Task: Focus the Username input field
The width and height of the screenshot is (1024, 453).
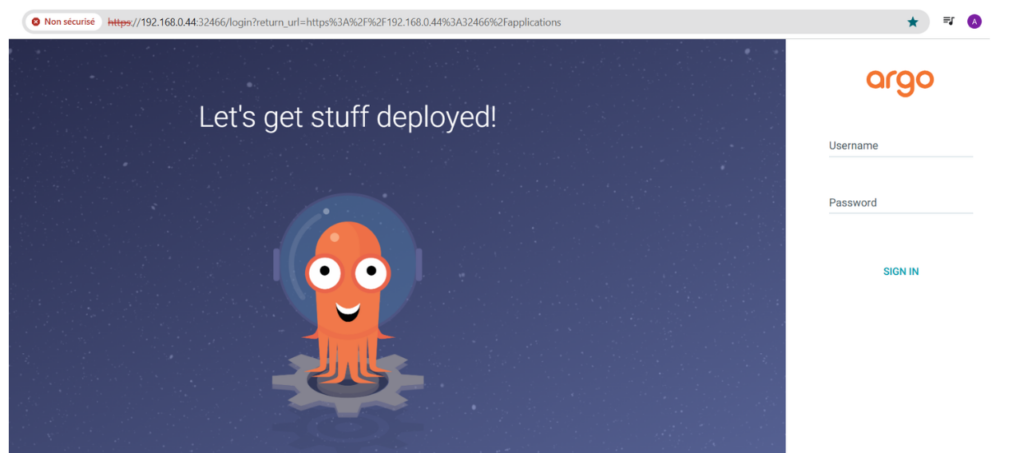Action: click(900, 147)
